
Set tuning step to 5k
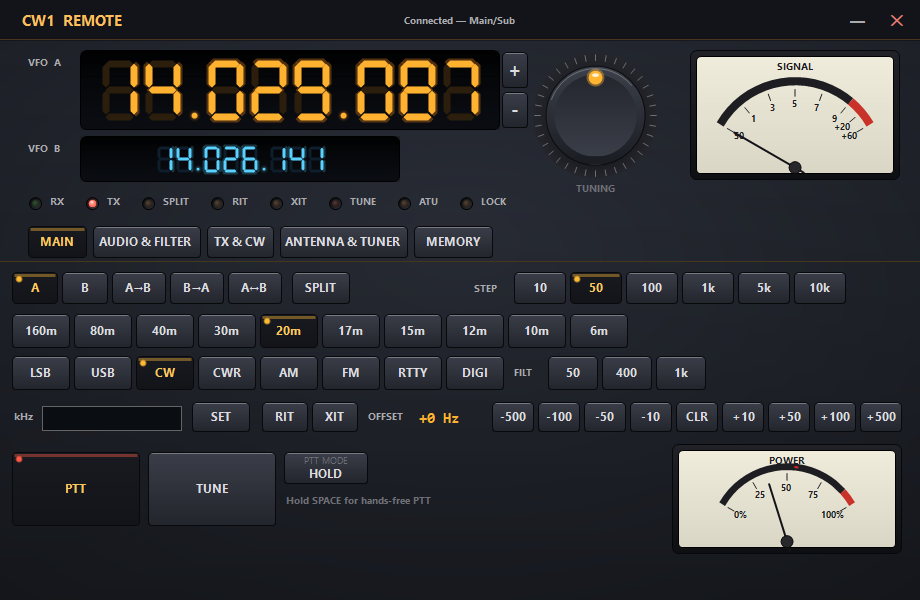[x=763, y=288]
